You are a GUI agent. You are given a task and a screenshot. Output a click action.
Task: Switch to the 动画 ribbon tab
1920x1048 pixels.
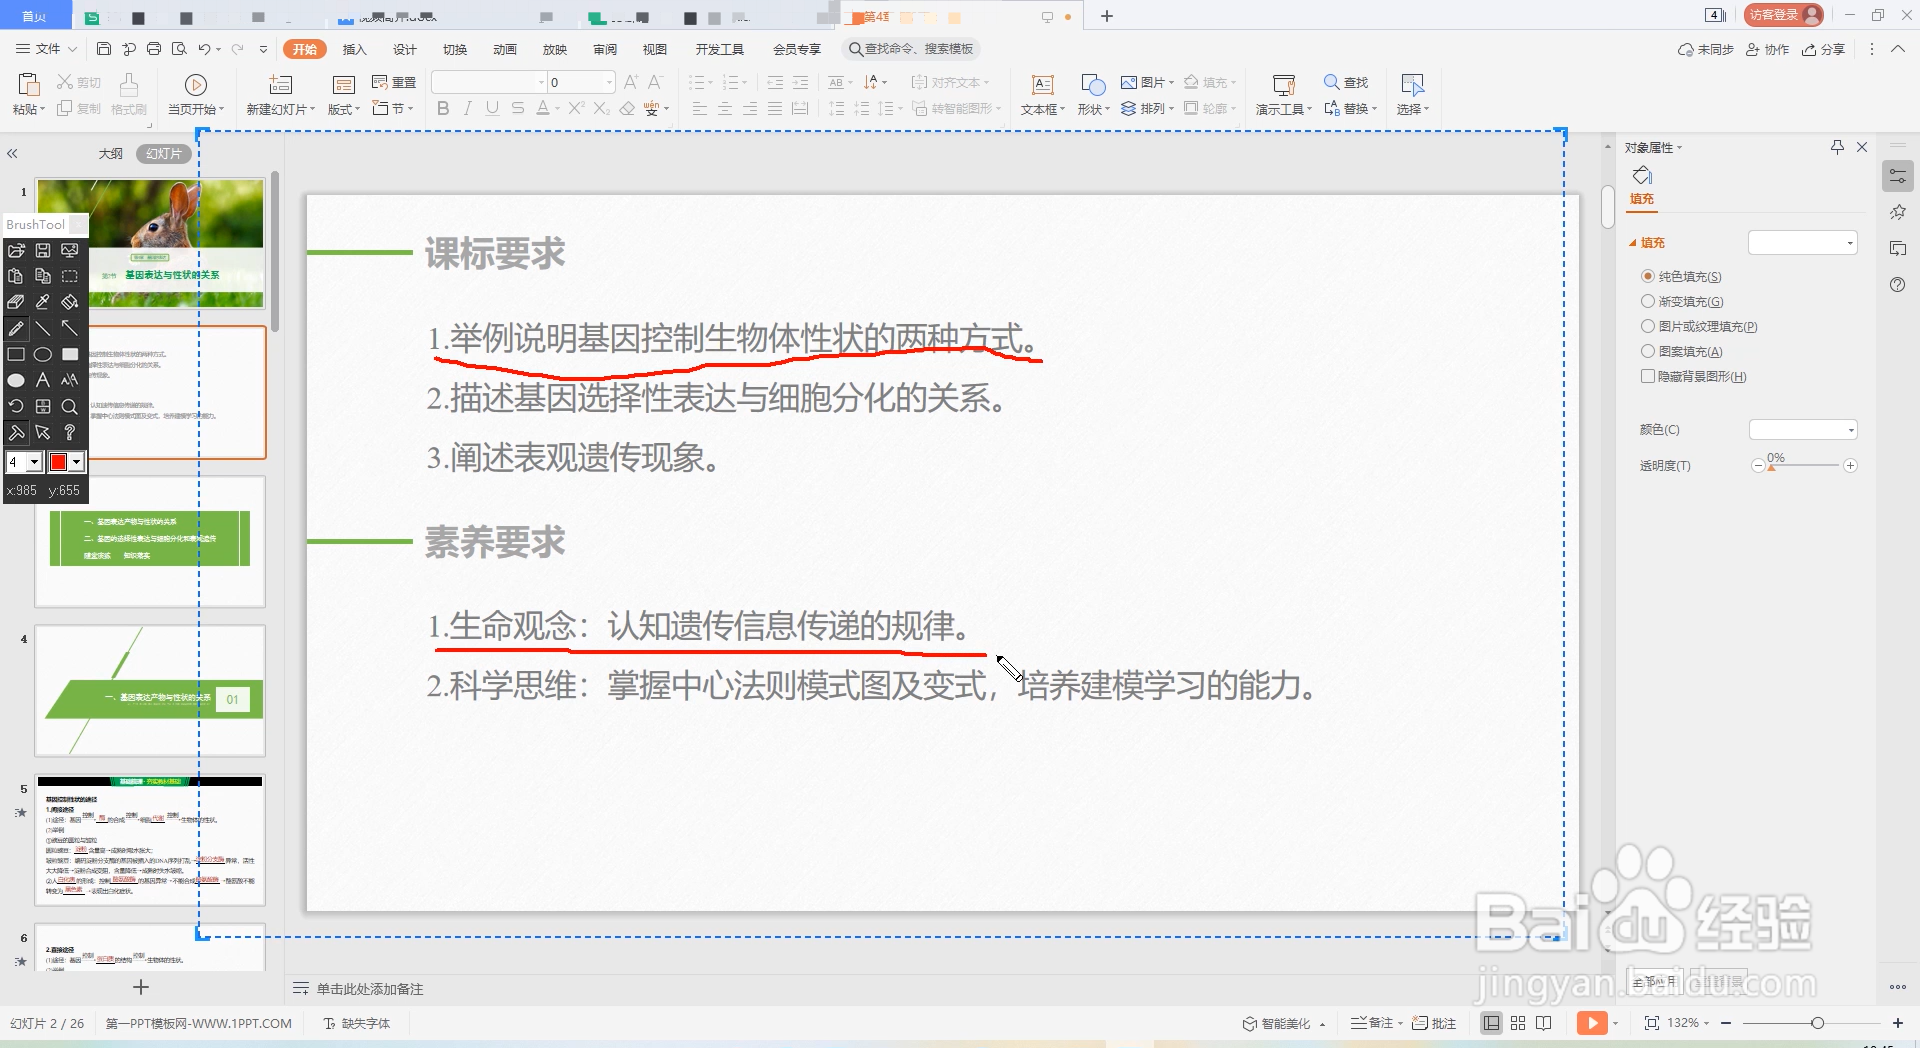tap(504, 48)
